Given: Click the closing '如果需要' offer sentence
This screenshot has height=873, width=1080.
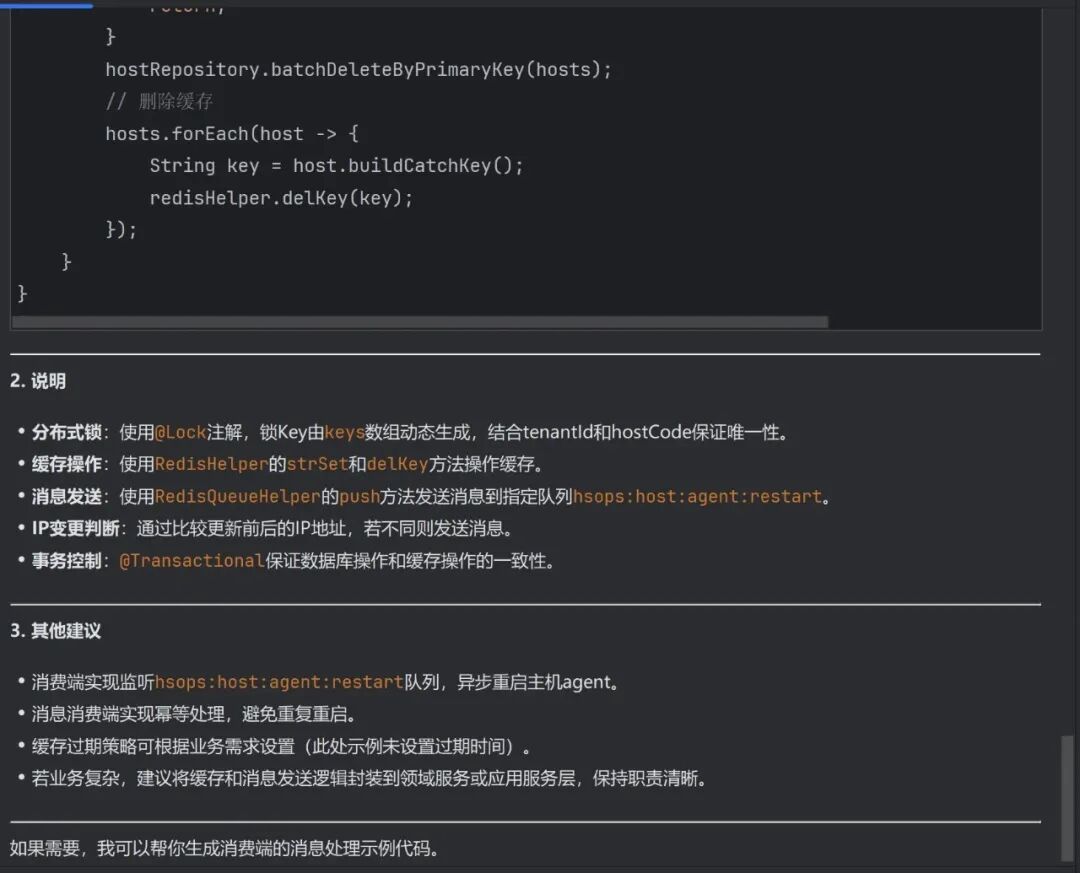Looking at the screenshot, I should point(224,849).
